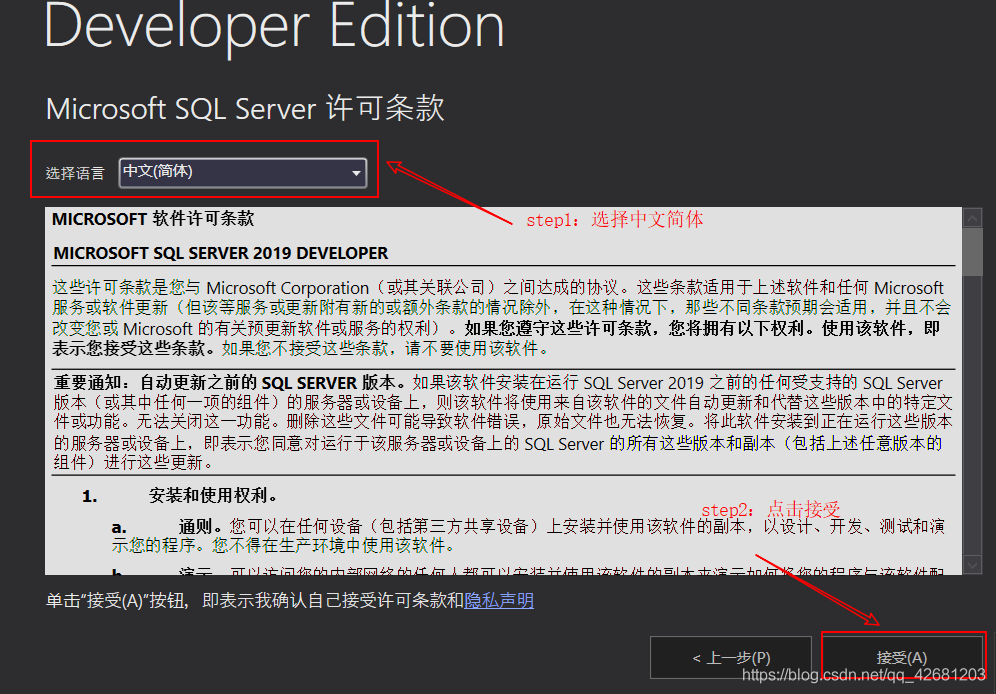Open the 选择语言 language dropdown
This screenshot has height=694, width=996.
[x=243, y=171]
